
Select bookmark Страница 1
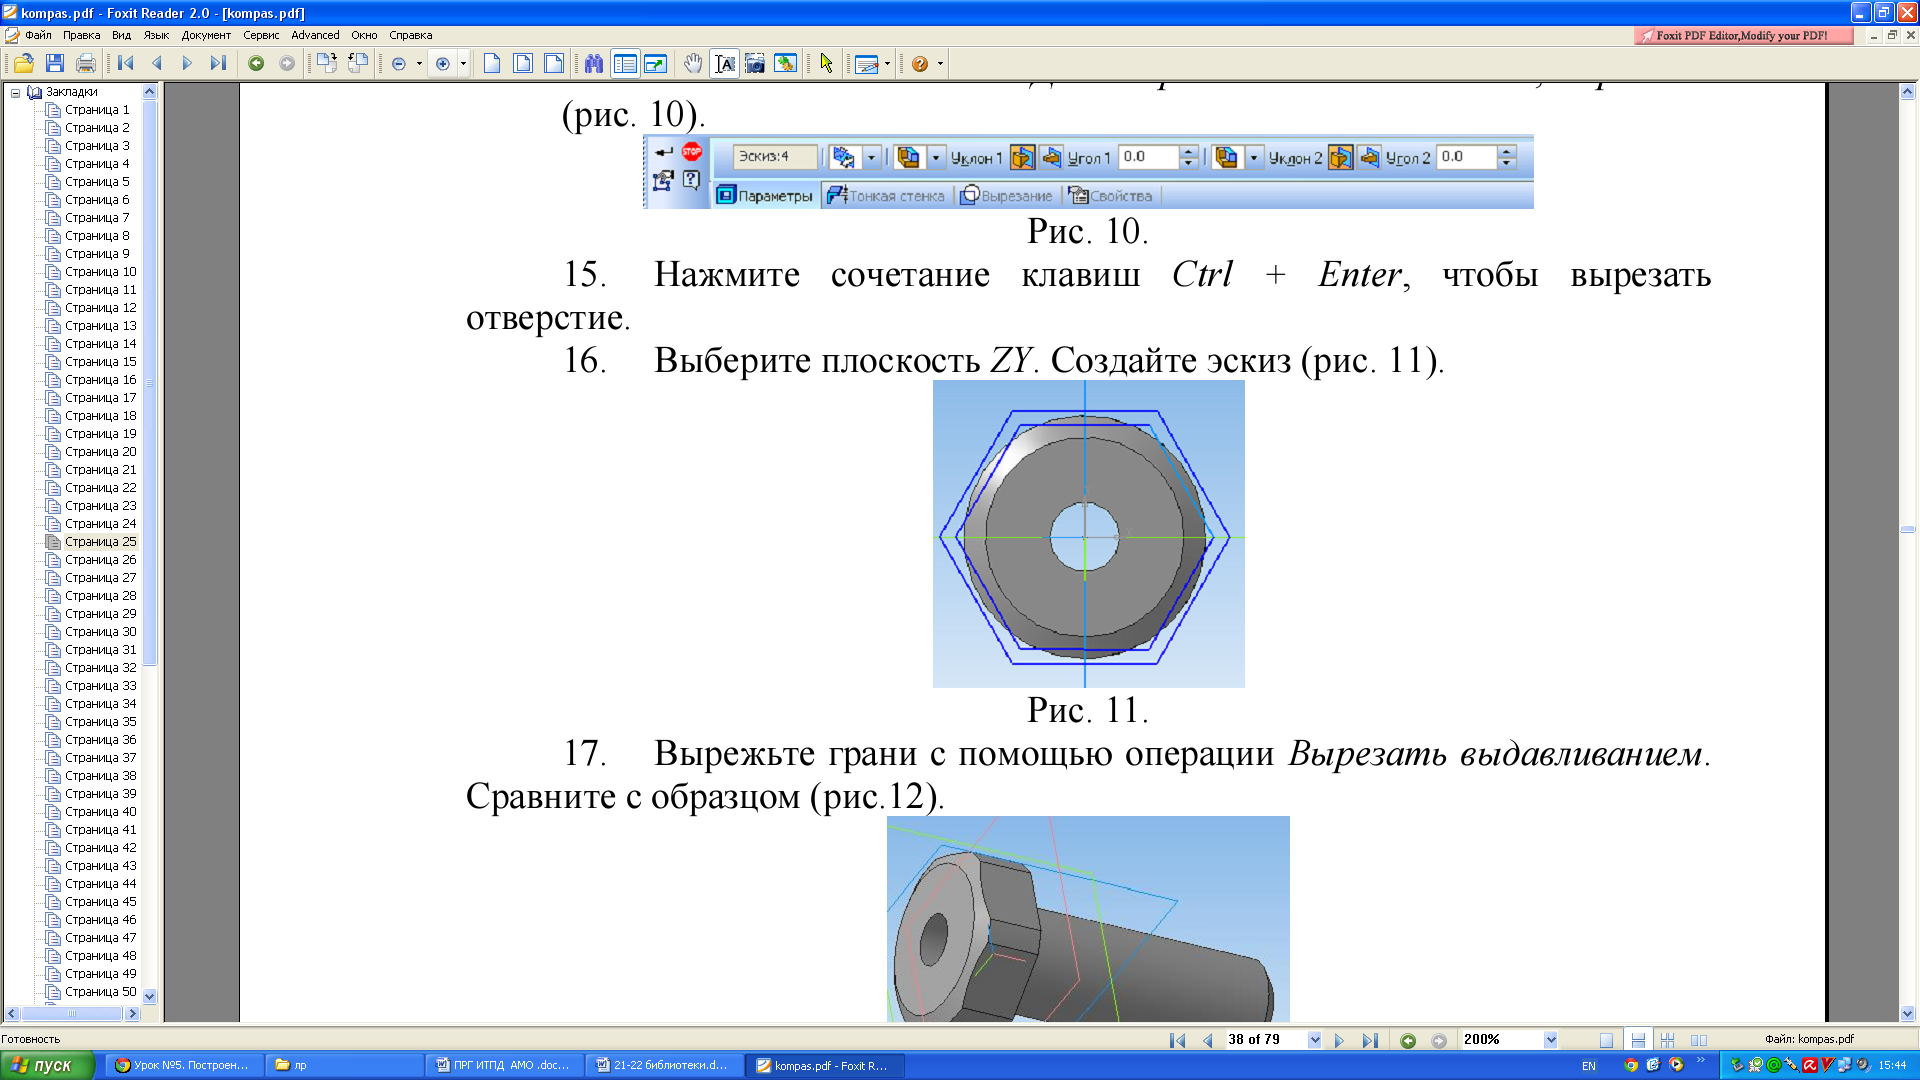(x=97, y=110)
